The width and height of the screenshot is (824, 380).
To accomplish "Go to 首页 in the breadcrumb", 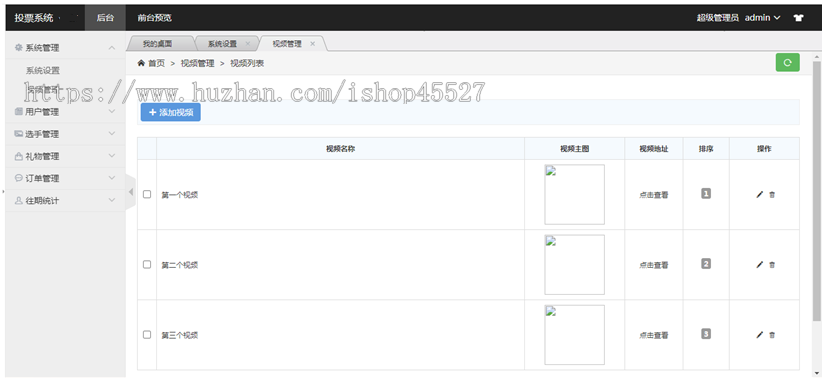I will [x=156, y=63].
